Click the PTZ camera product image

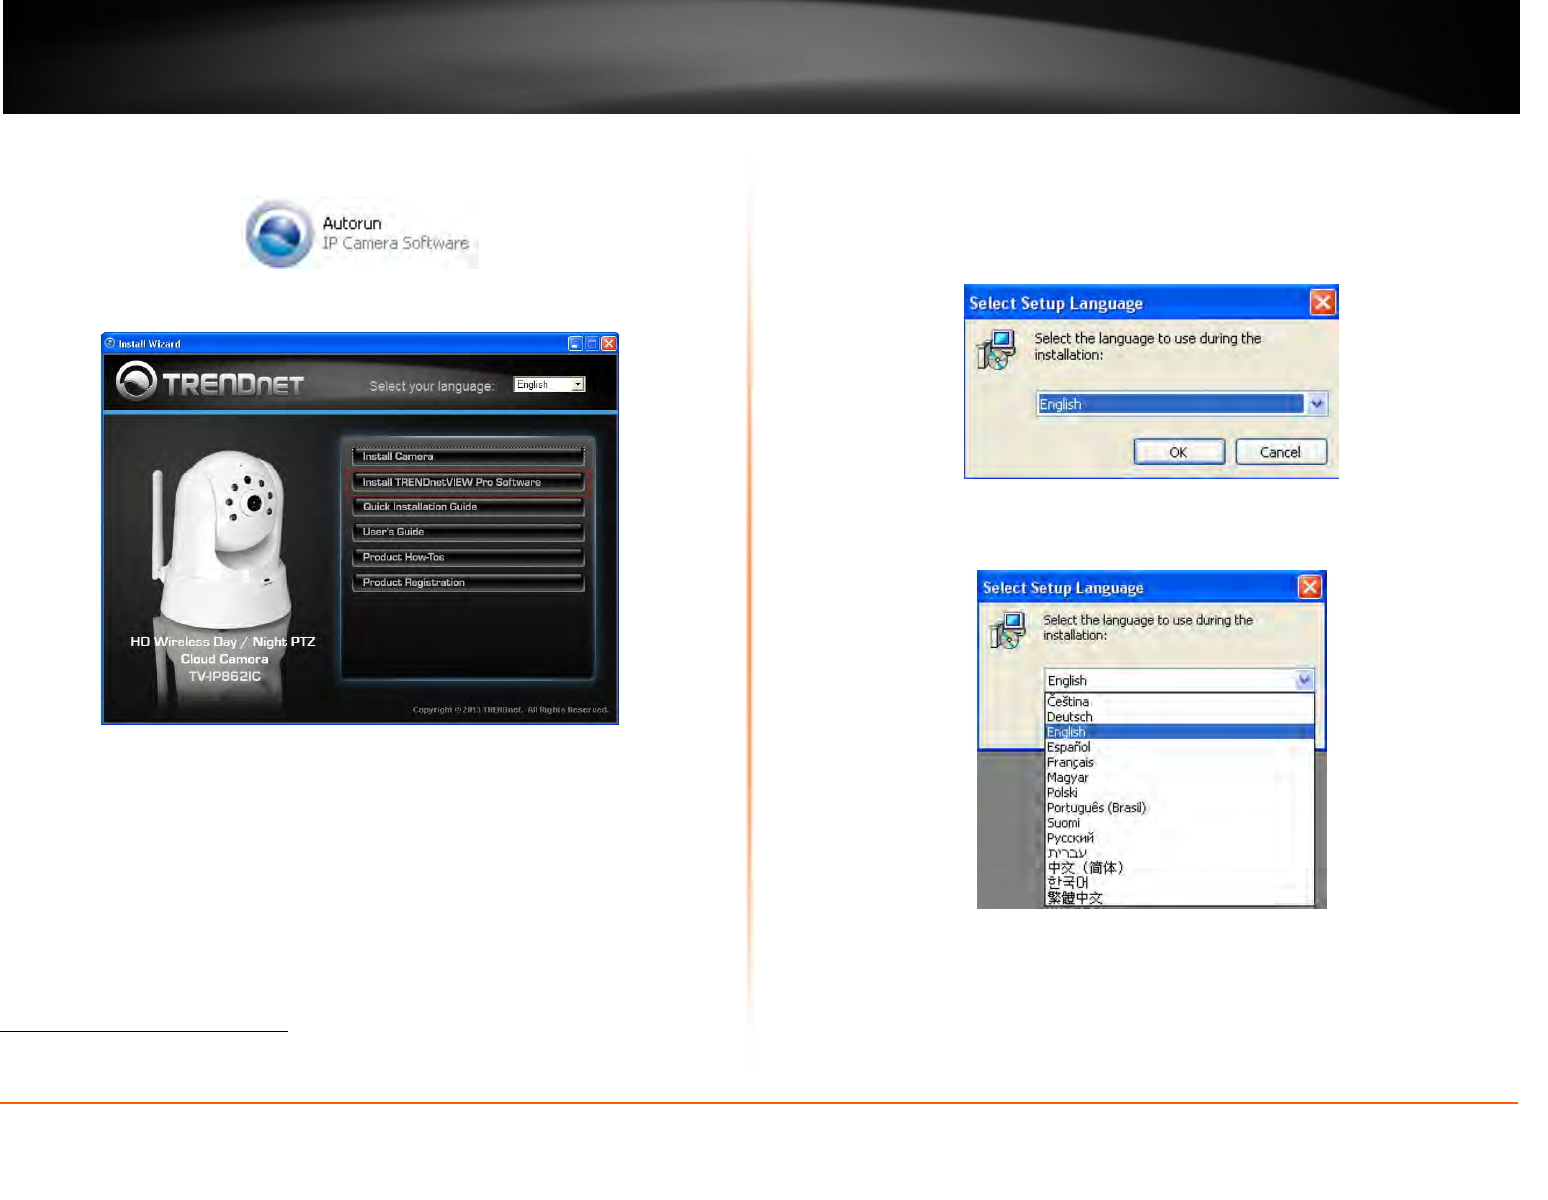tap(220, 538)
